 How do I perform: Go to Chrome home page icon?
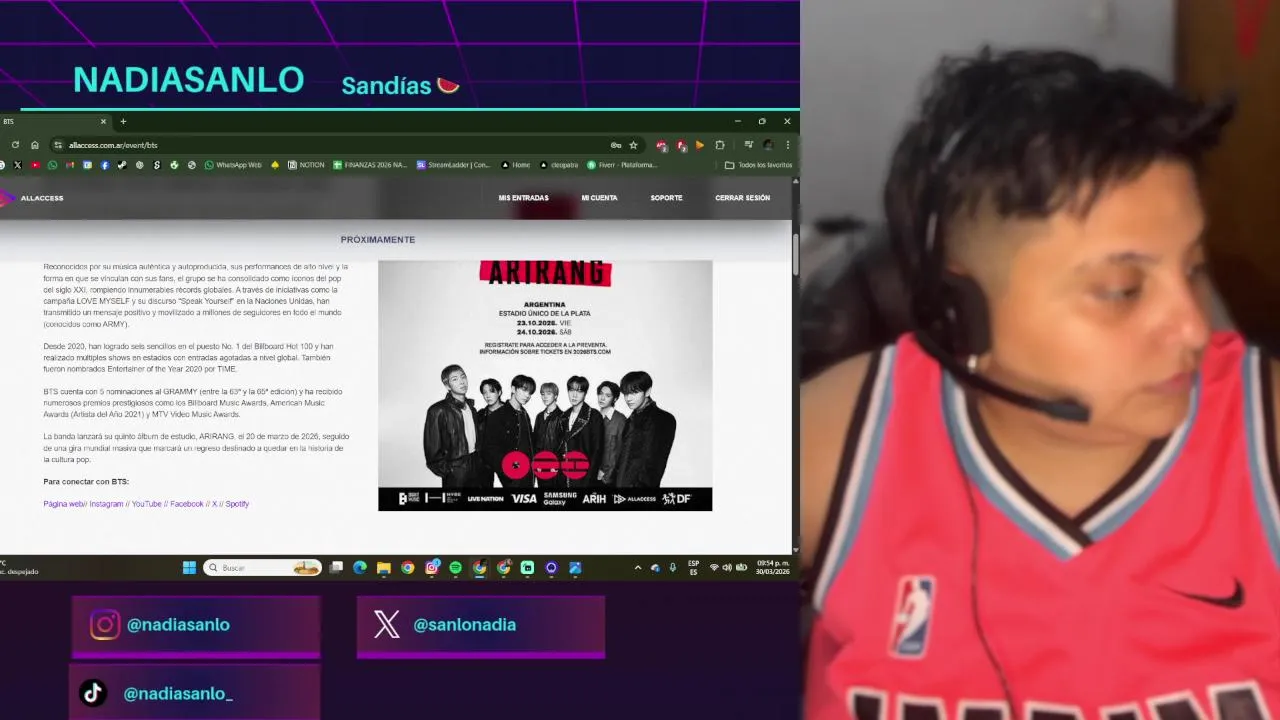[x=35, y=145]
